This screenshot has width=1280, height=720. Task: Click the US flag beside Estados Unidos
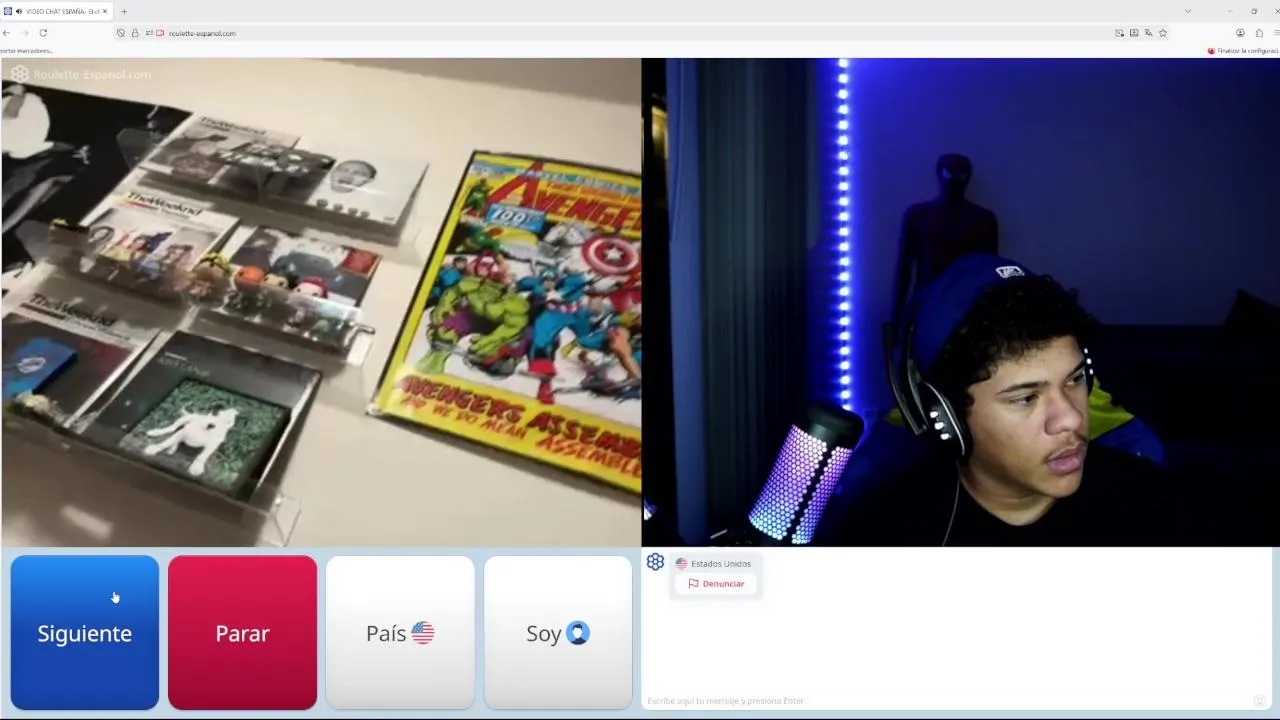(681, 564)
